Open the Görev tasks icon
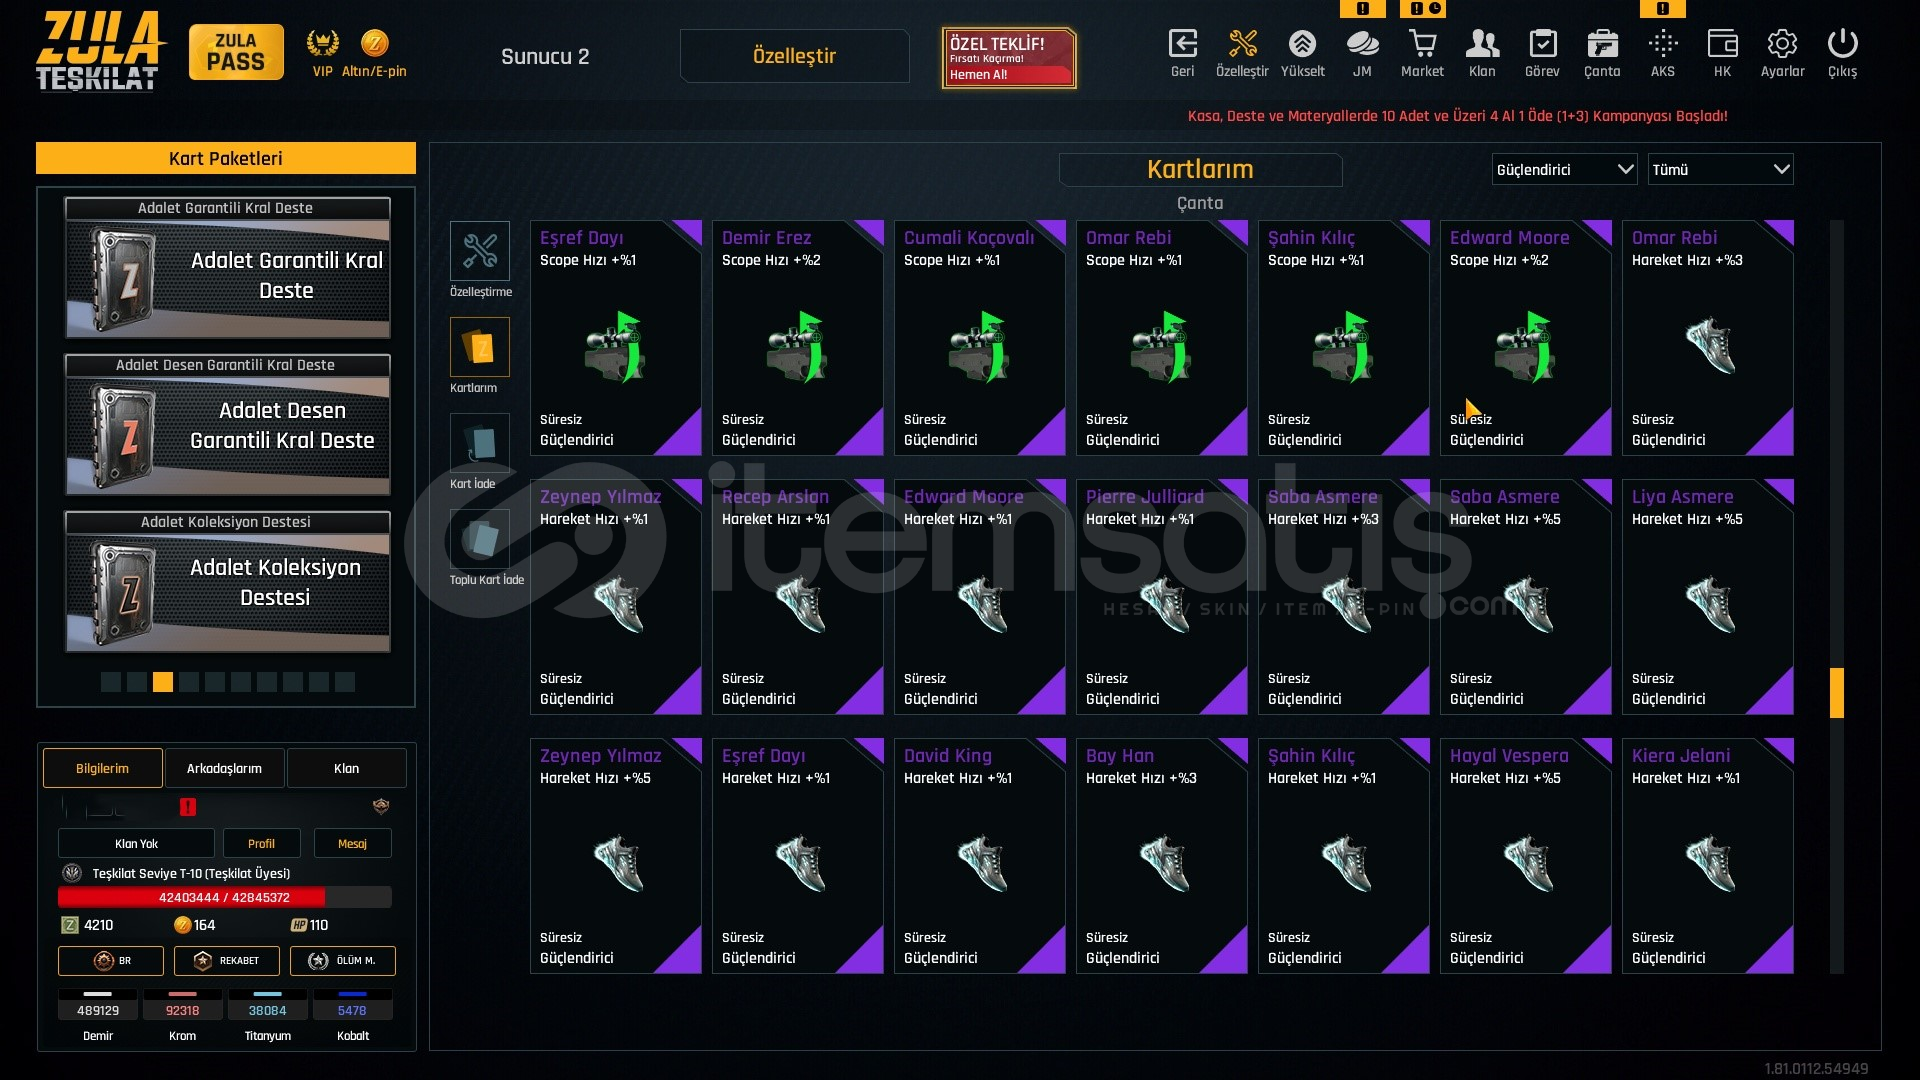 click(1542, 45)
